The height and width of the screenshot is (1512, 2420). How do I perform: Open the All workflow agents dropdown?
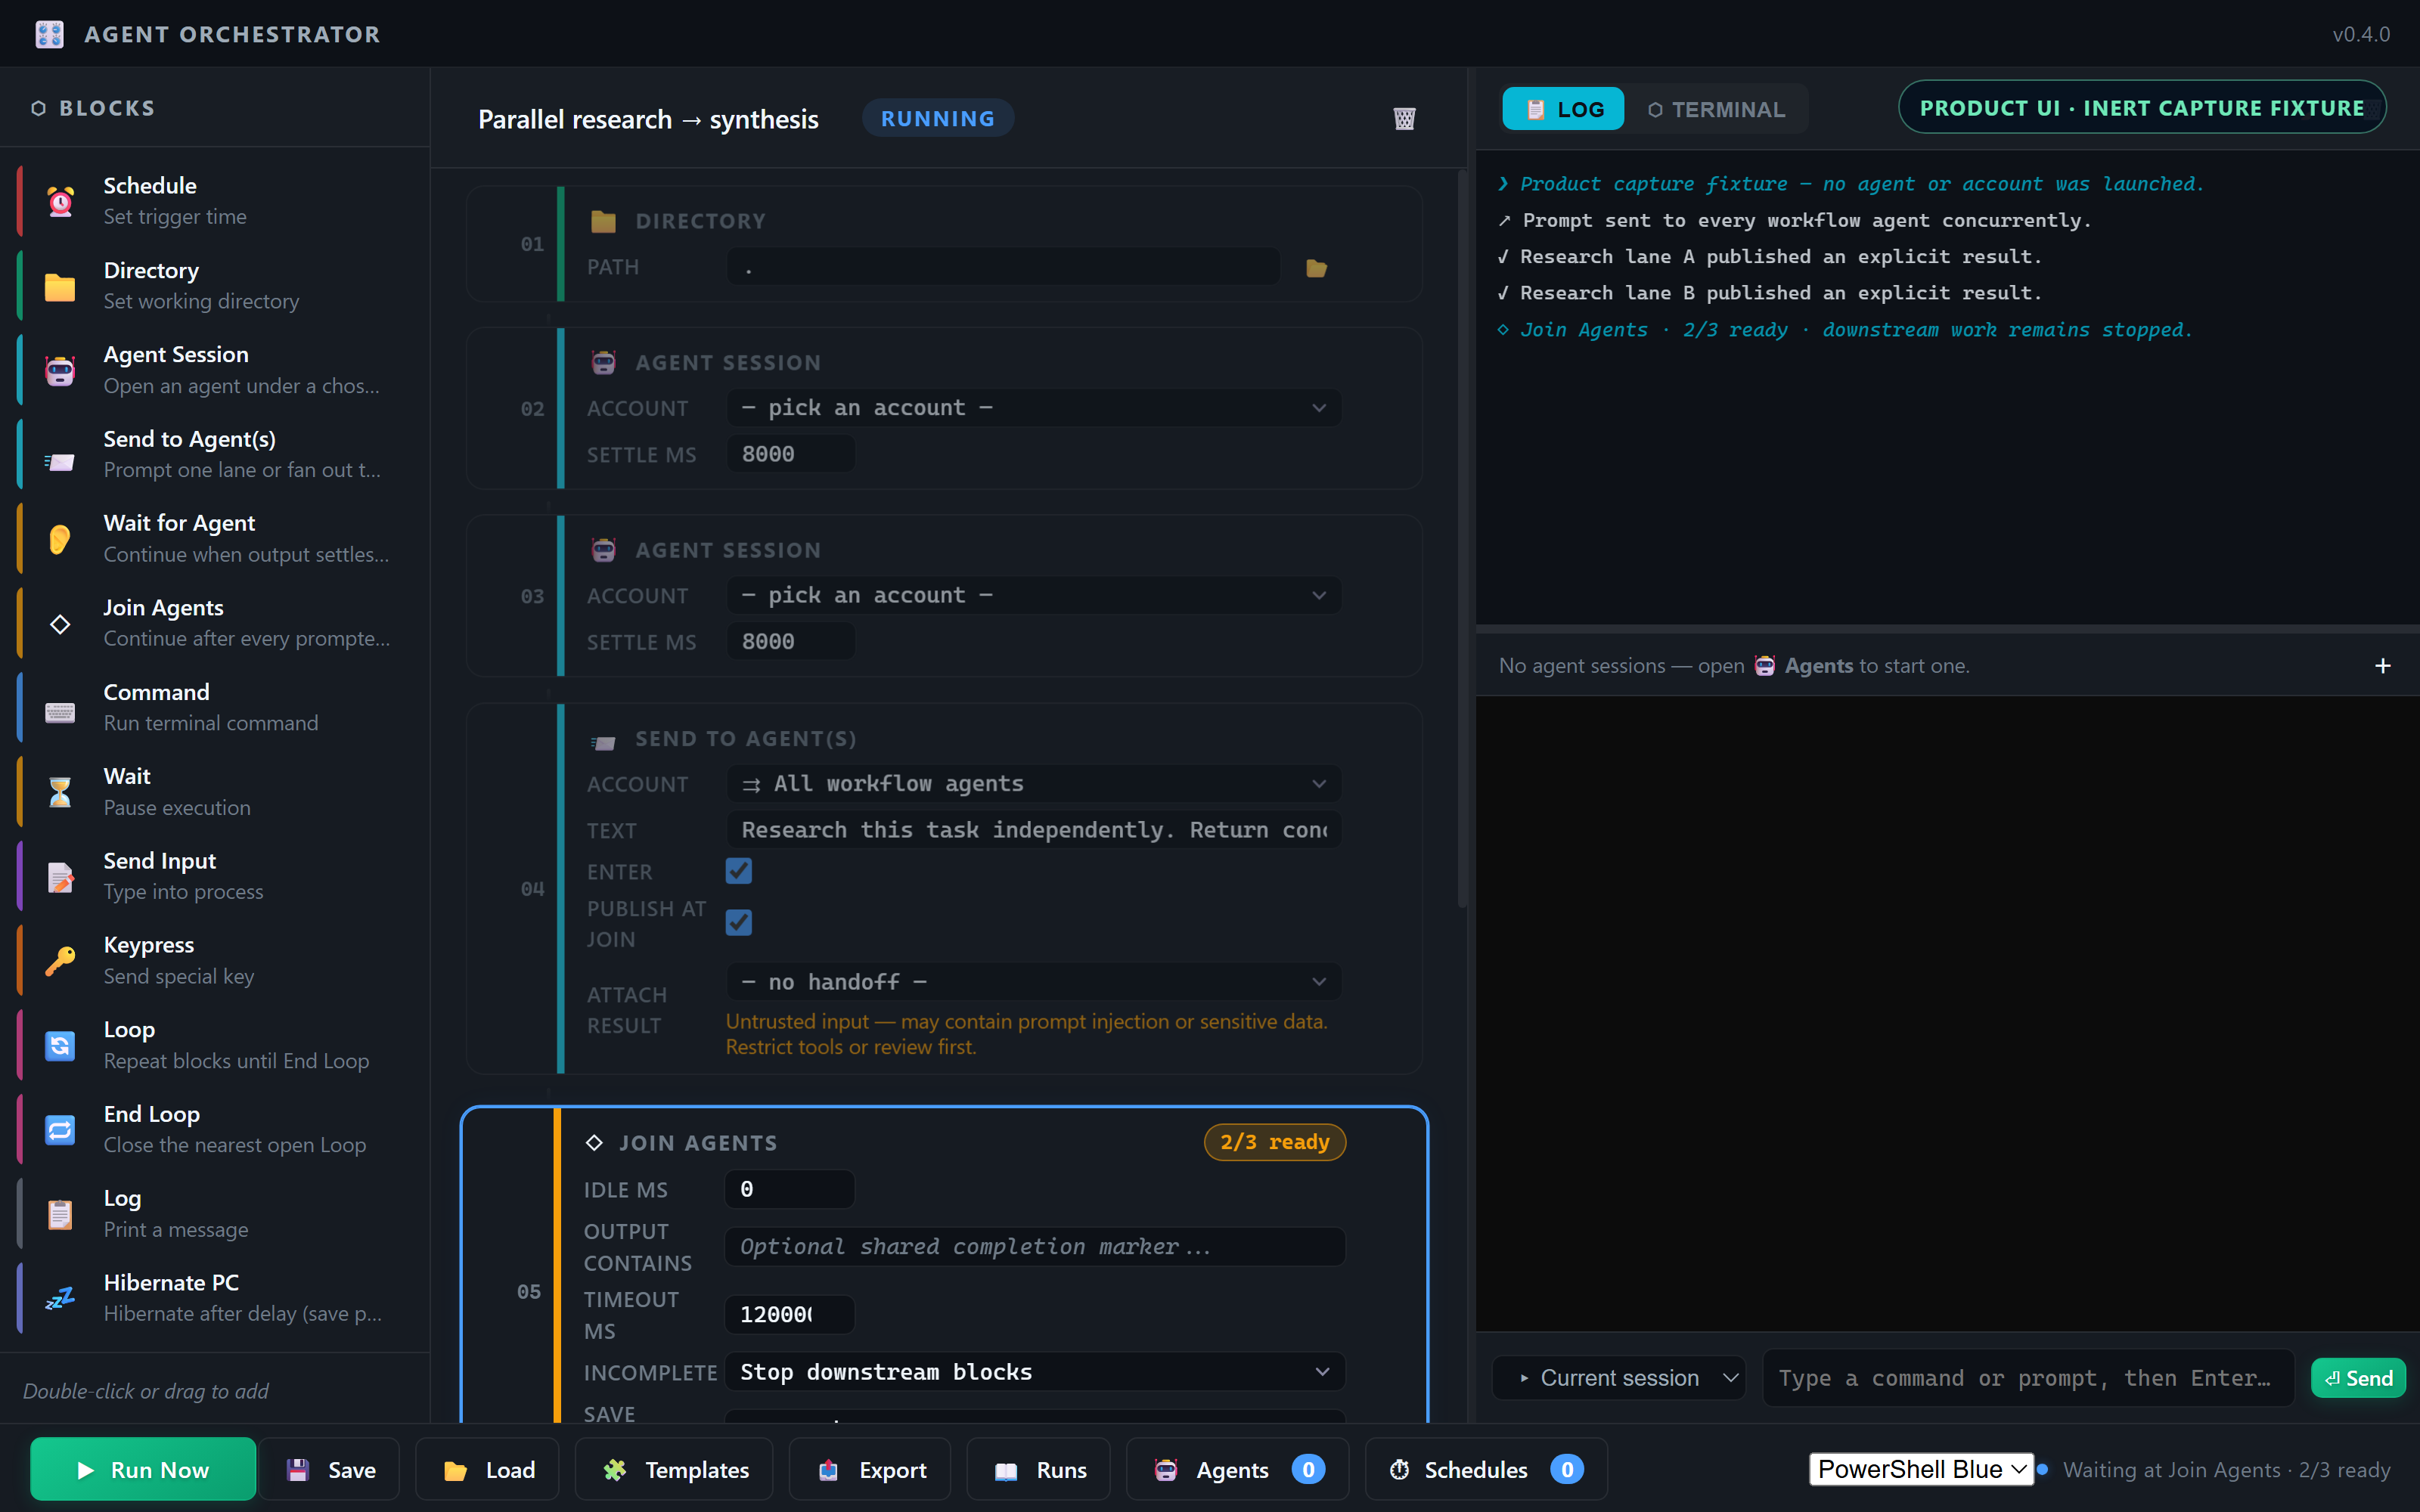(x=1034, y=784)
